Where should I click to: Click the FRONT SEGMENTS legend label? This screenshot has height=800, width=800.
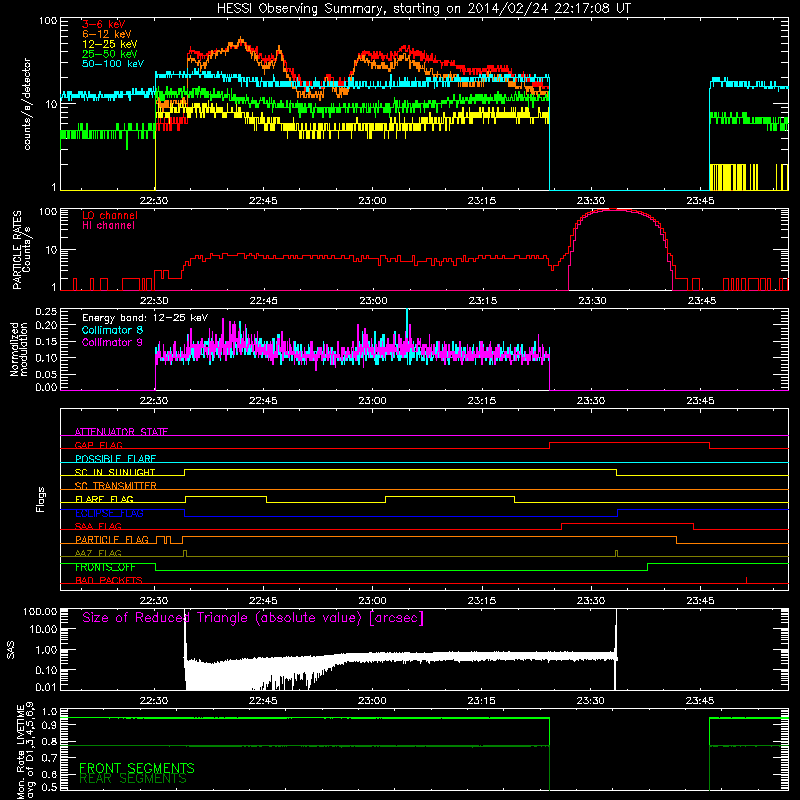pos(137,768)
